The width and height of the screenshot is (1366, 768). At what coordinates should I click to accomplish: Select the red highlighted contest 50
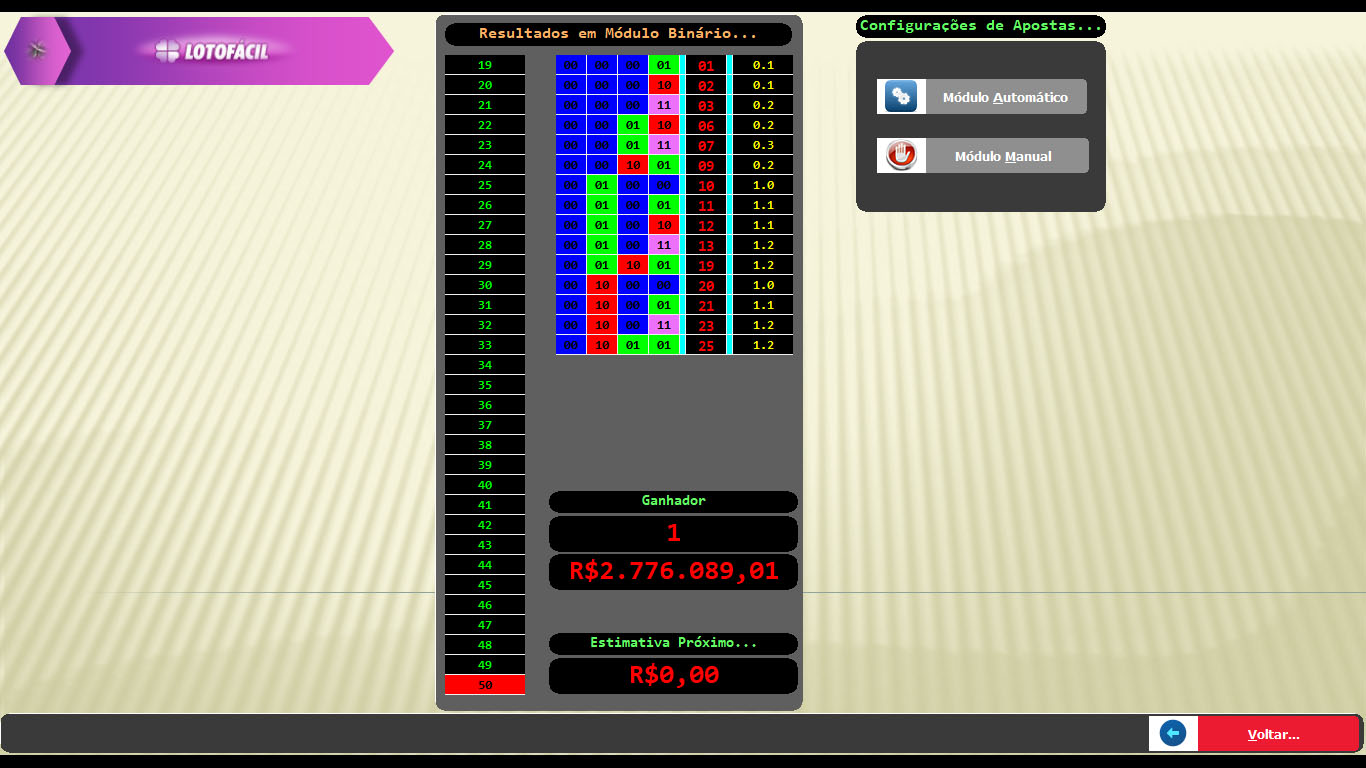485,685
